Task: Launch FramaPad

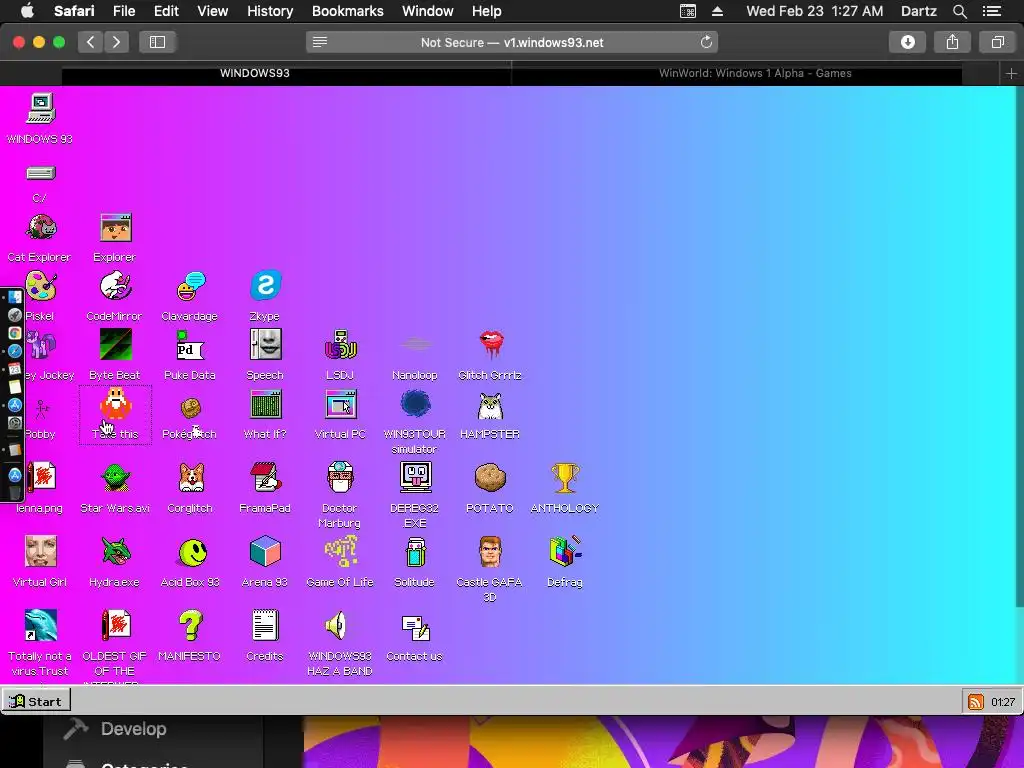Action: click(266, 477)
